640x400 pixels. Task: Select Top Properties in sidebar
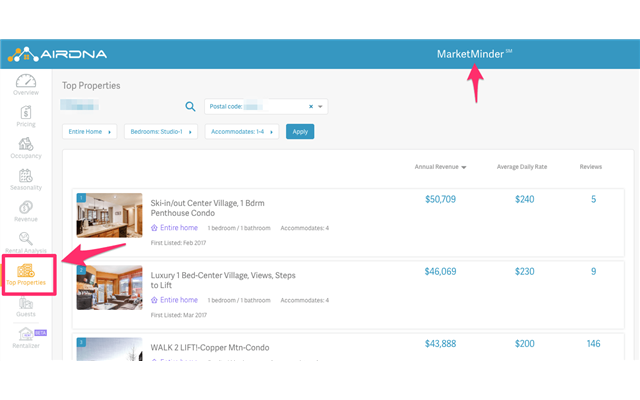[26, 274]
